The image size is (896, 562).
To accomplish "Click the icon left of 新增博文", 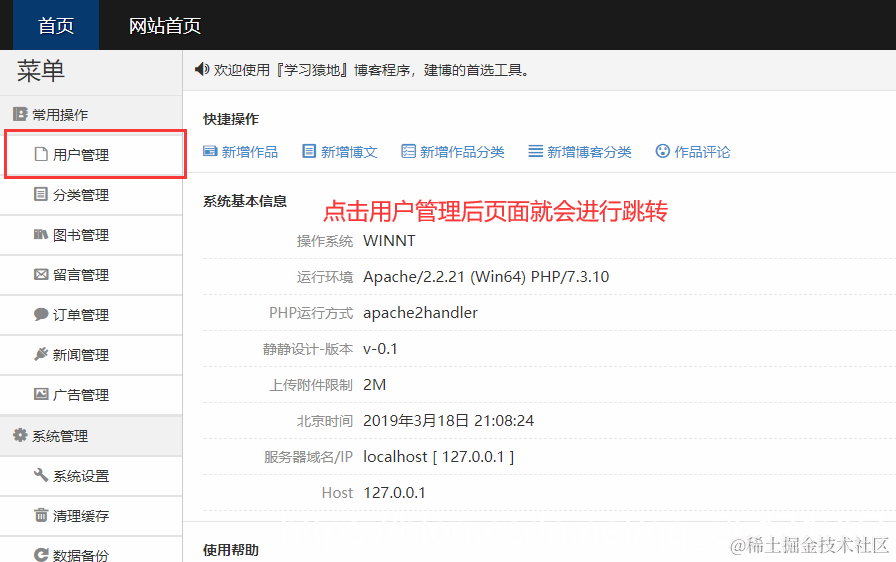I will pos(309,151).
